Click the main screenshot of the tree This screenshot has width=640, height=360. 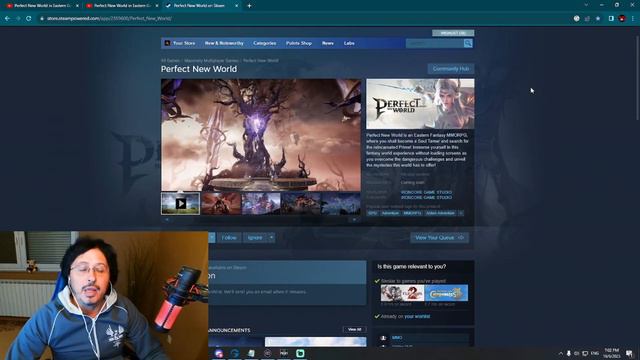coord(261,135)
